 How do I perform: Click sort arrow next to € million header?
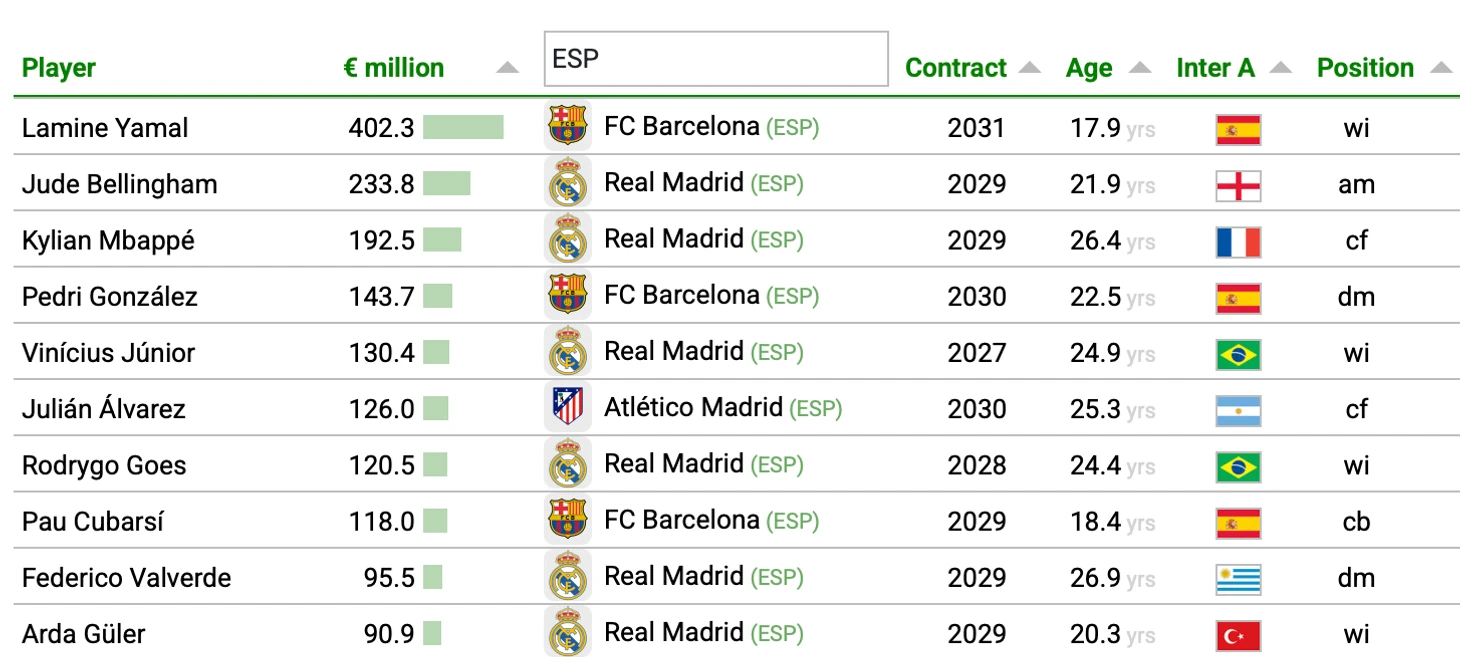click(508, 68)
